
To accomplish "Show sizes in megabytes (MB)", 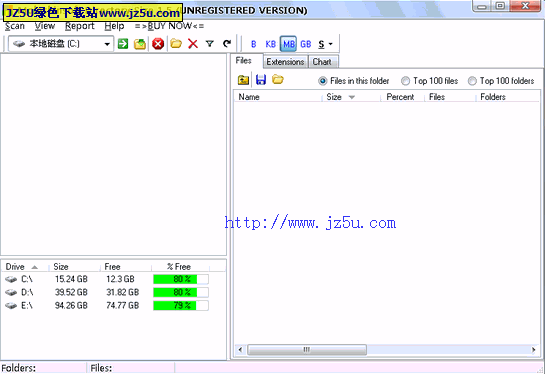I will [288, 44].
